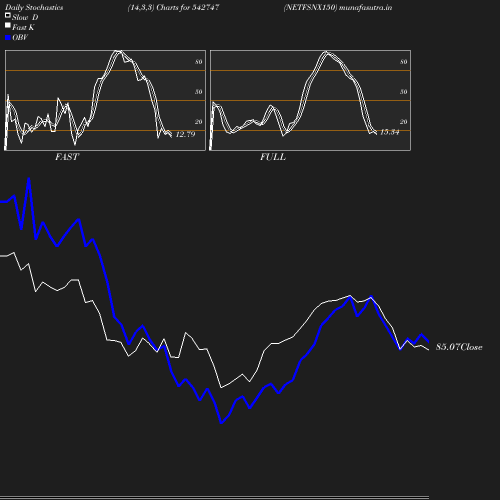Click the FULL chart value 15.34
Image resolution: width=500 pixels, height=500 pixels.
(390, 132)
